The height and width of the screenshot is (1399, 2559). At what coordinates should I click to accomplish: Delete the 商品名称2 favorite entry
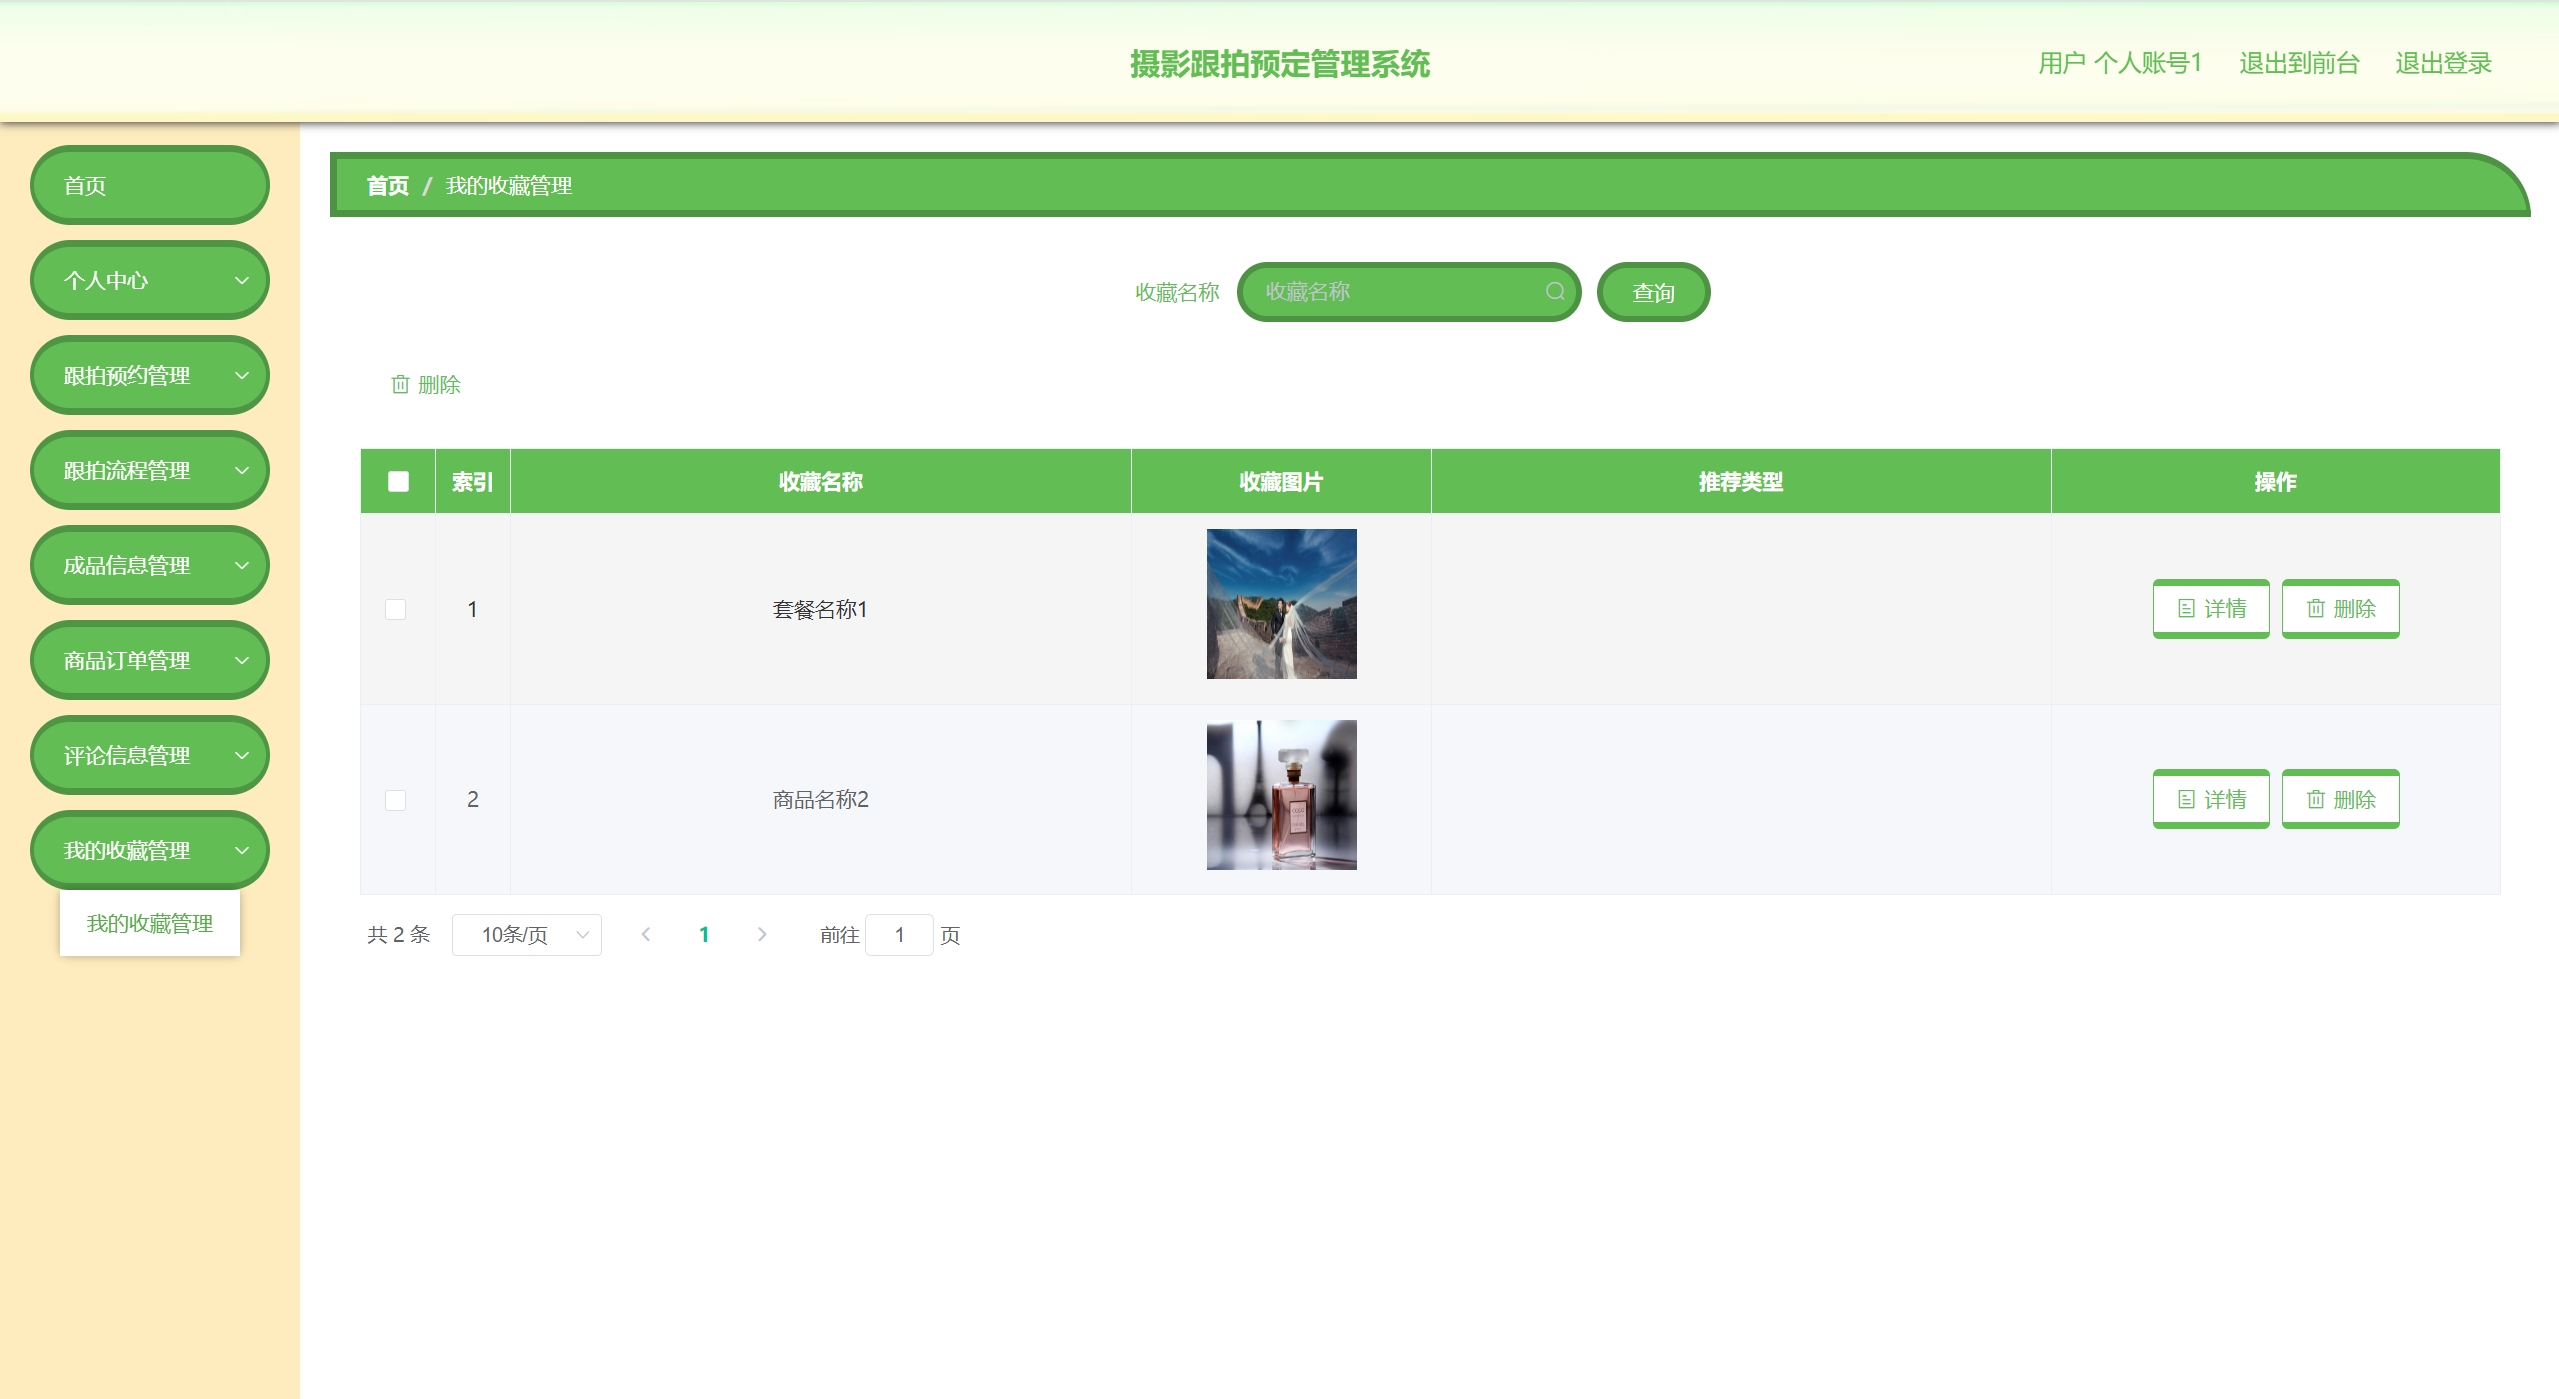(2339, 799)
